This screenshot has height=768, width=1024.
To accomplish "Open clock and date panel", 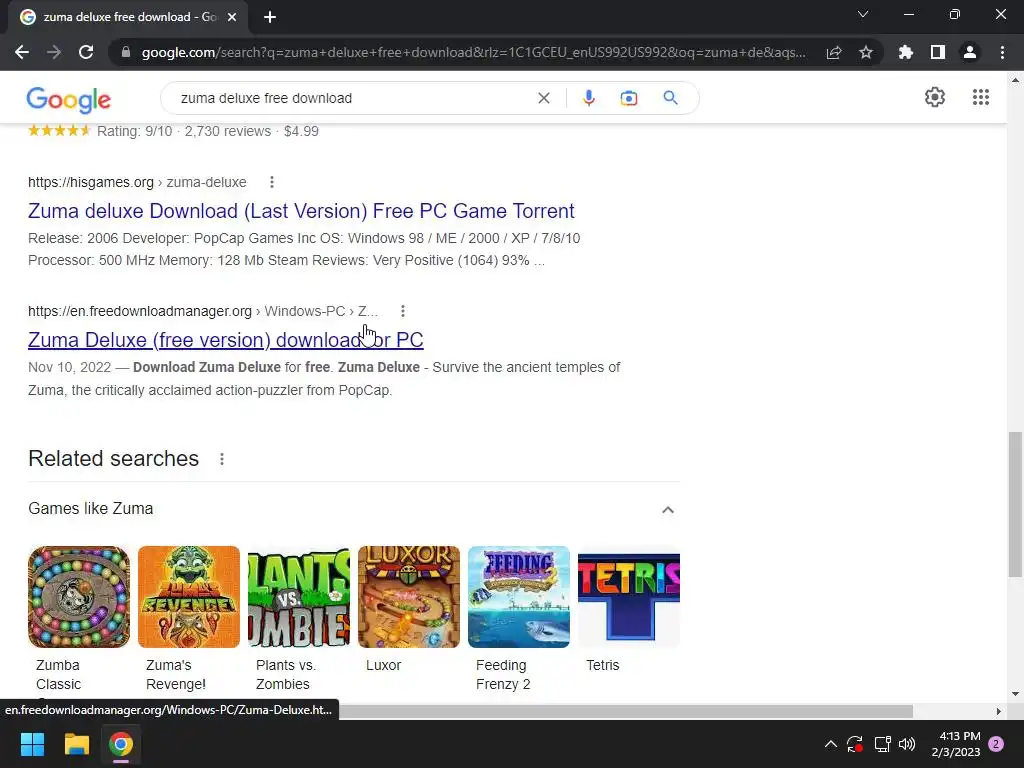I will coord(956,744).
